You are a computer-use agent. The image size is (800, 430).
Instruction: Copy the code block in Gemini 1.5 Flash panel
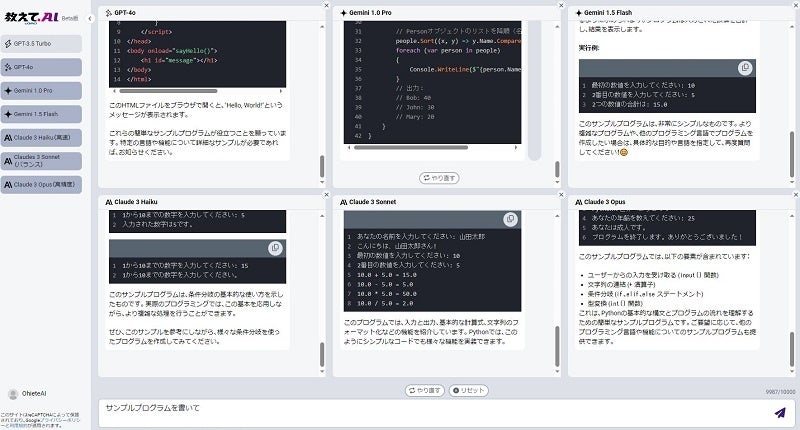(745, 68)
